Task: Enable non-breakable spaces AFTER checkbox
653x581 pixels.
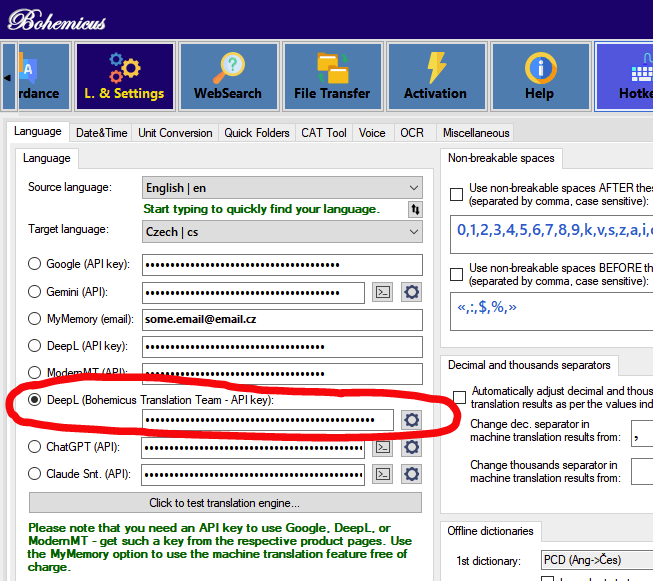Action: 457,194
